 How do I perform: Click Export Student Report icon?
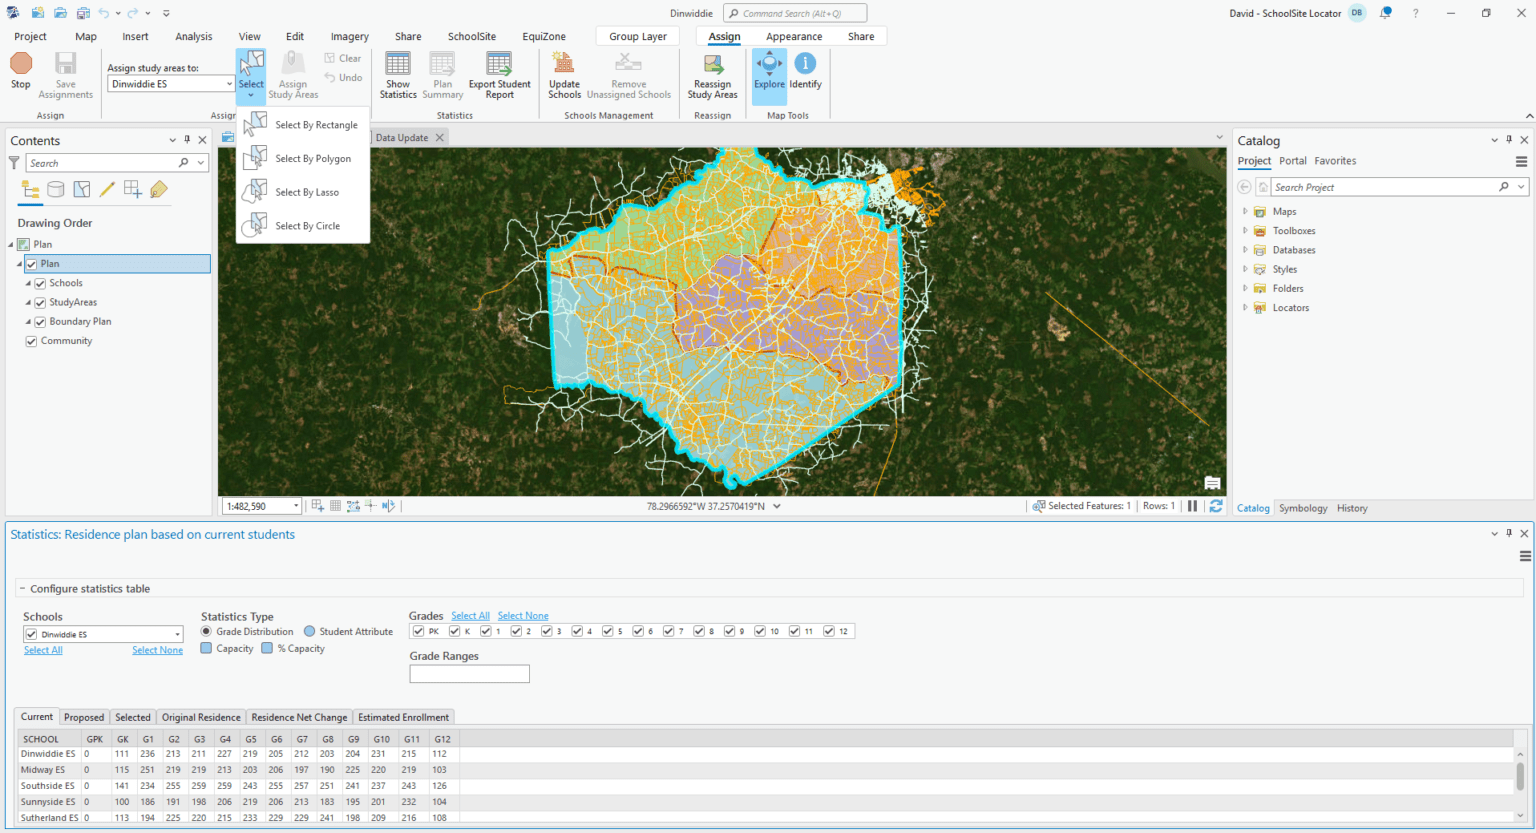click(499, 66)
